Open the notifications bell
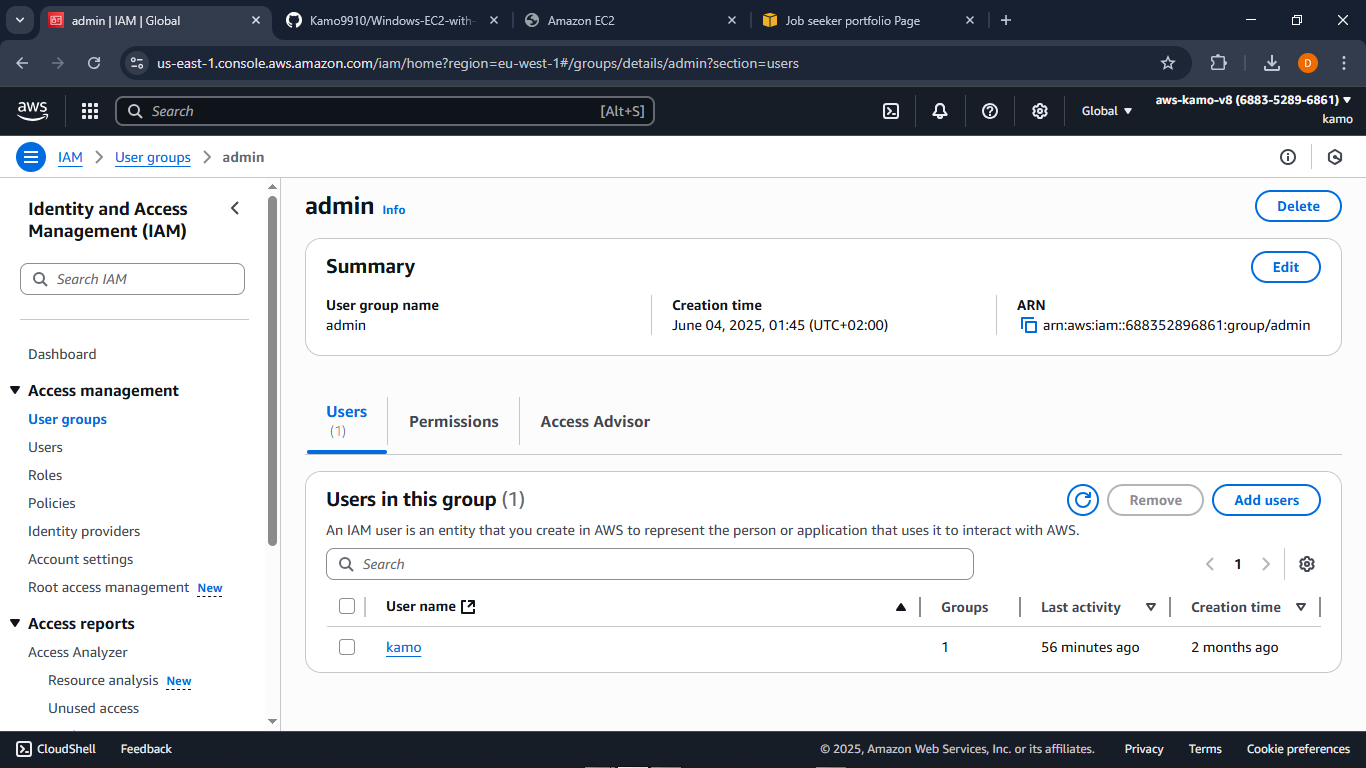The image size is (1366, 768). (940, 111)
